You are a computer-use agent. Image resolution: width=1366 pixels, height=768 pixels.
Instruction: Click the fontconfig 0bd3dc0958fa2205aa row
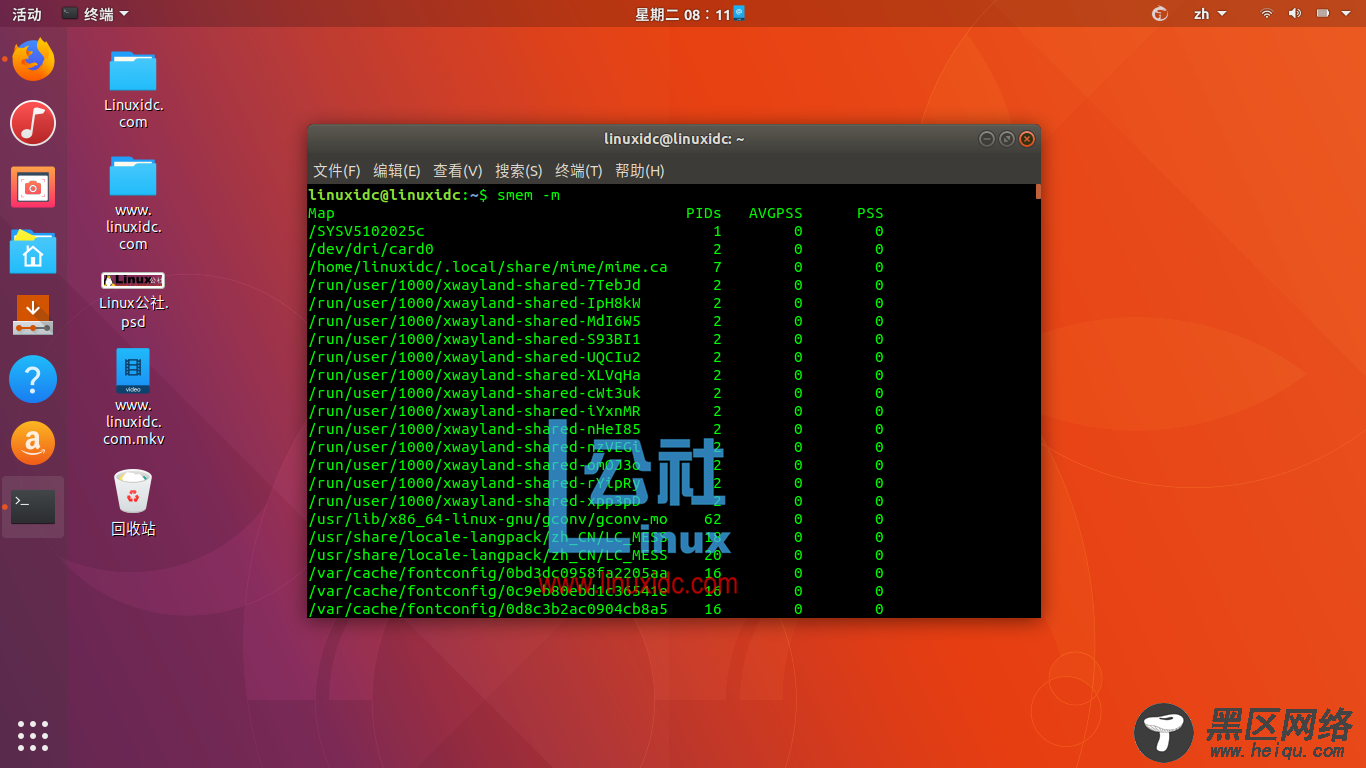[595, 573]
